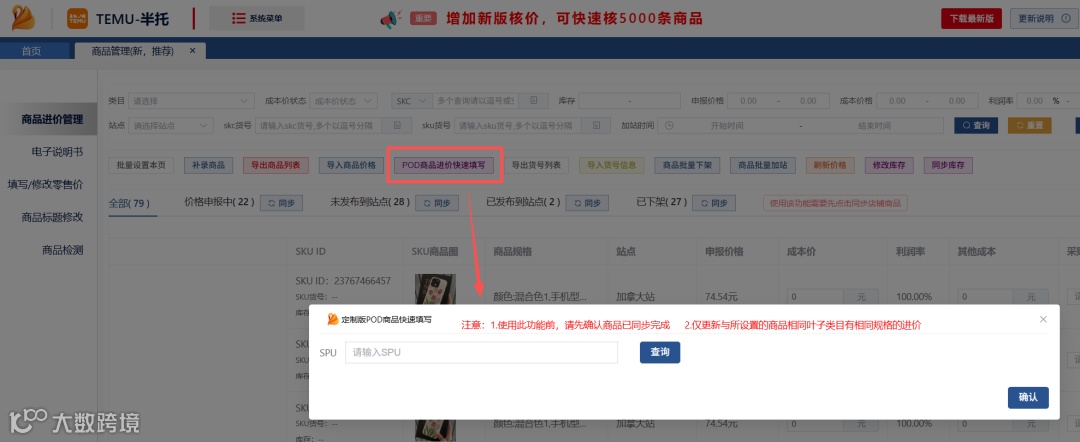1080x442 pixels.
Task: Click the 商品批量下架 button
Action: tap(687, 165)
